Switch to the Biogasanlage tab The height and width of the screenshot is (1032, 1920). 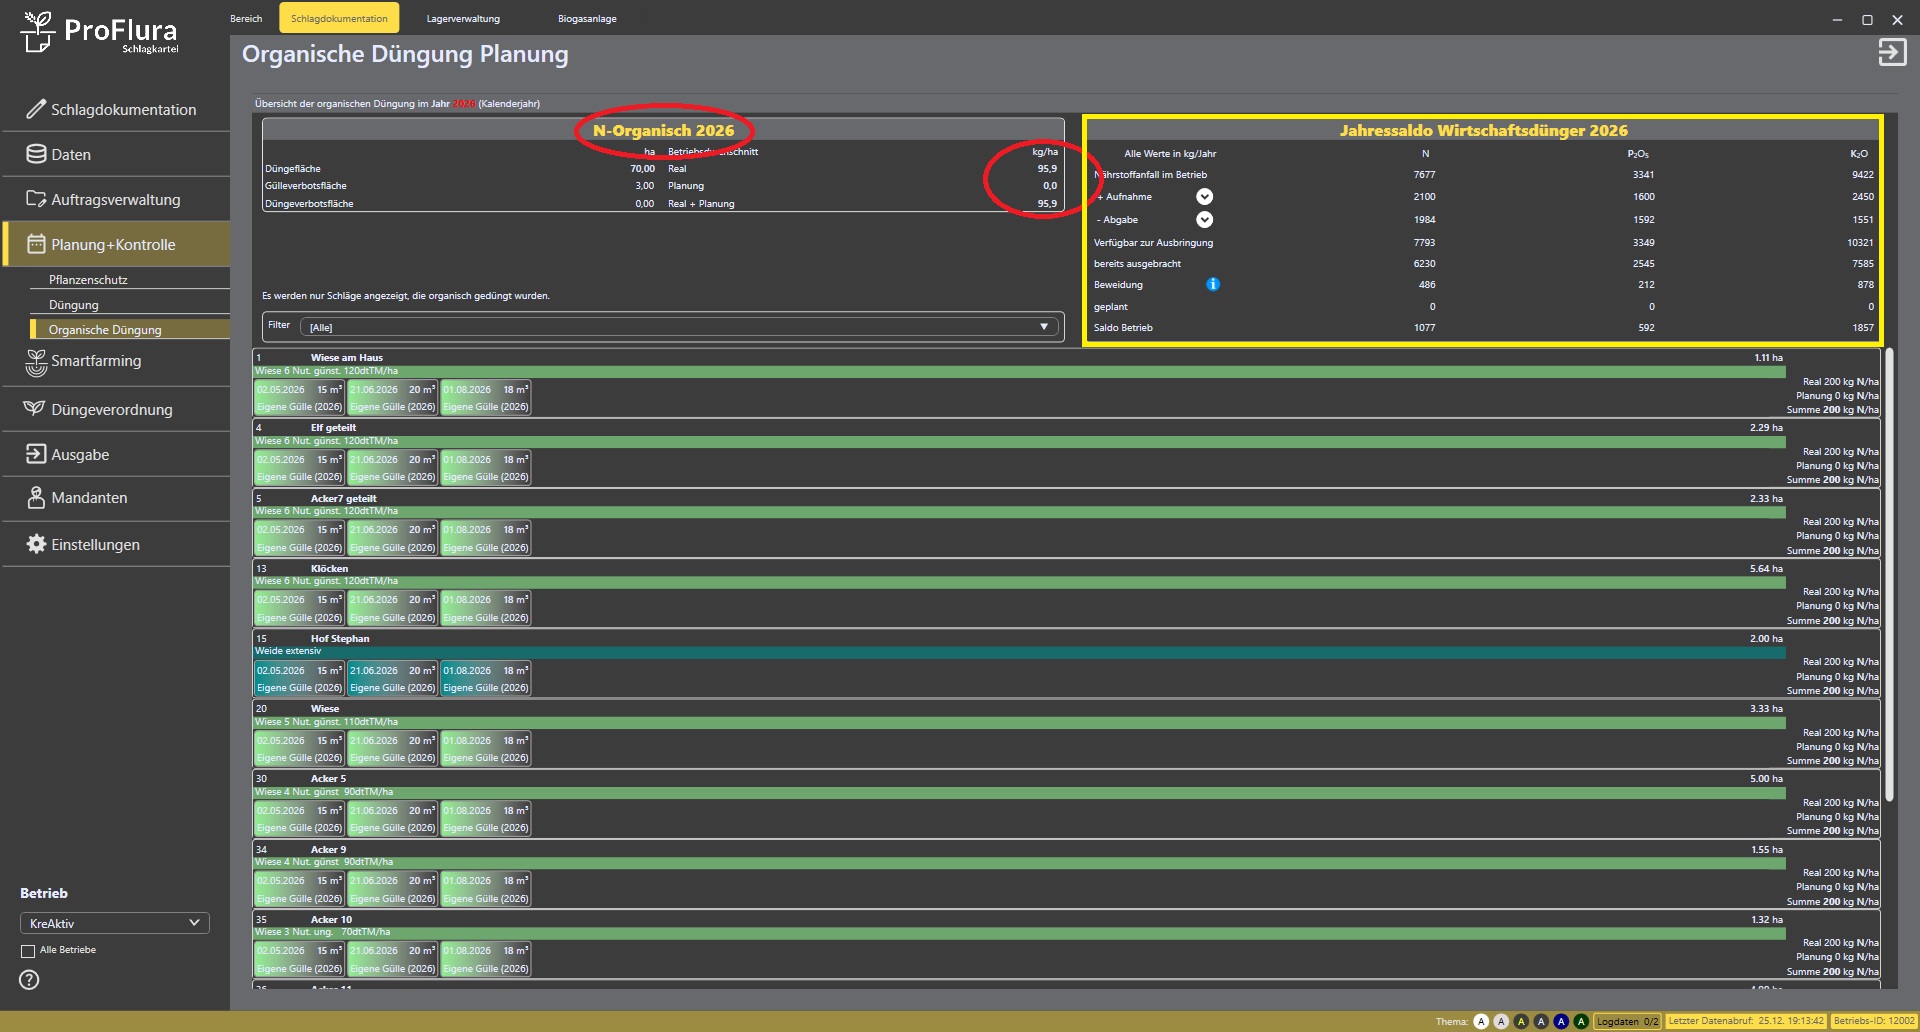coord(587,18)
